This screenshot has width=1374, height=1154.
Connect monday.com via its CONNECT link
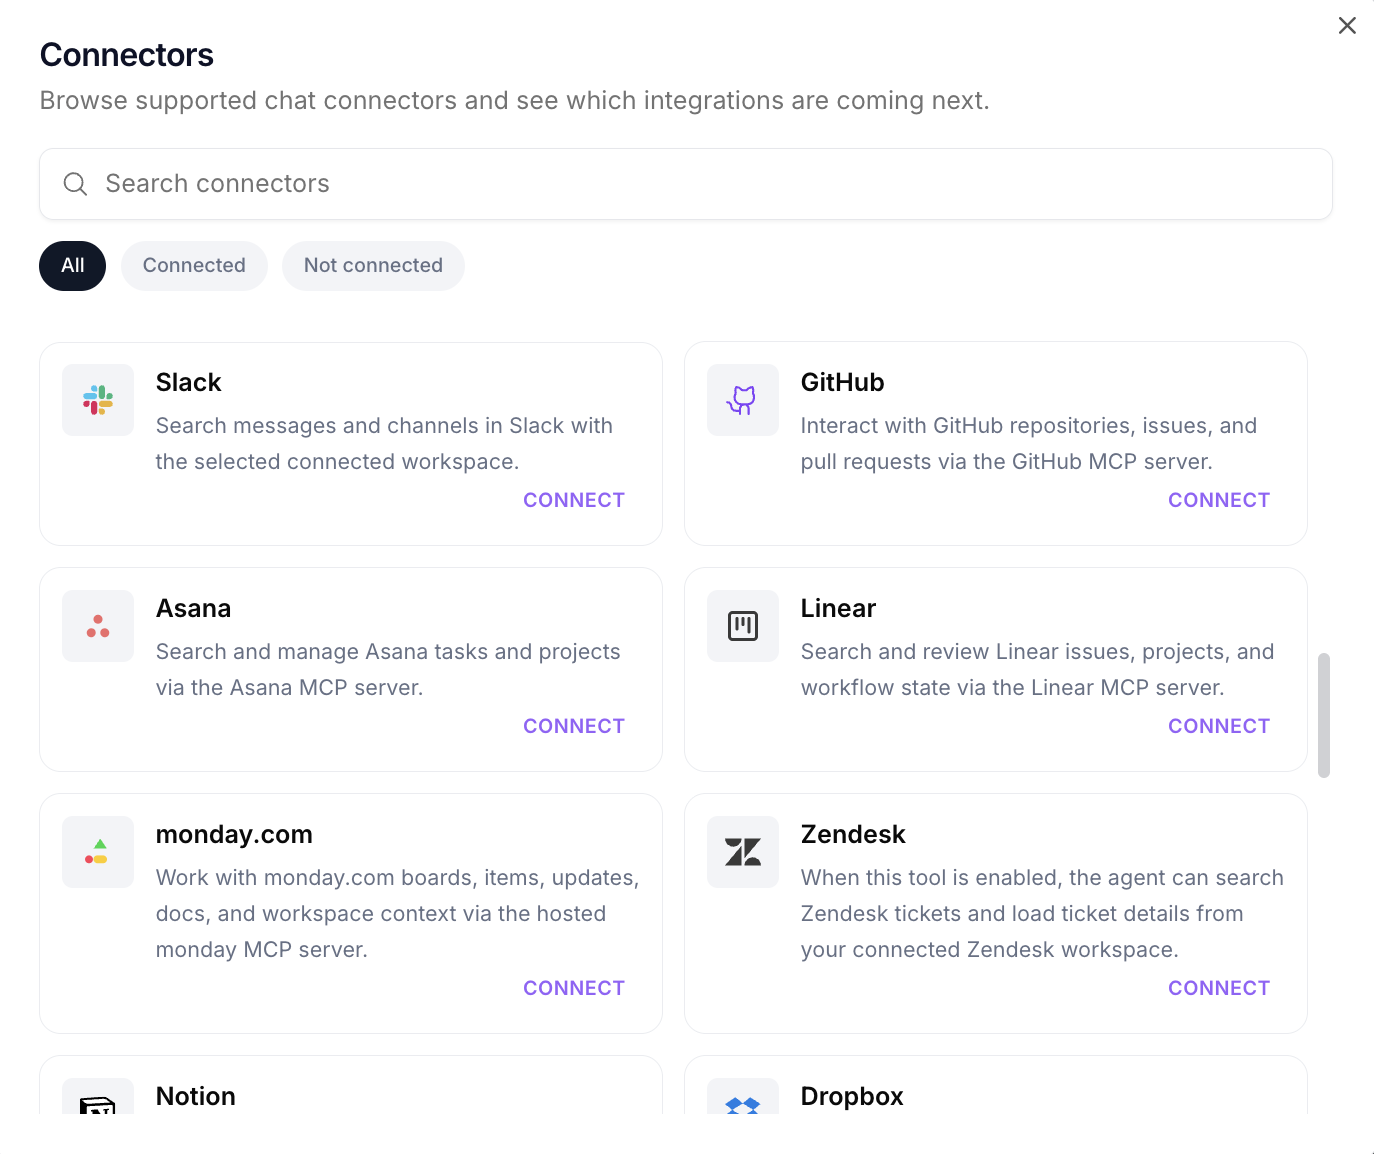573,988
